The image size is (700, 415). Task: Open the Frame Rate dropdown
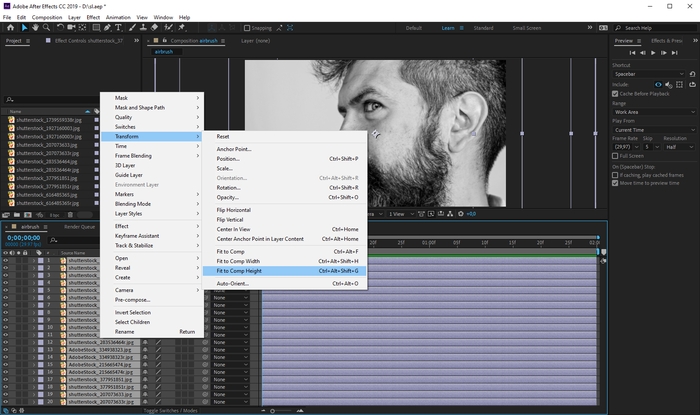point(626,147)
